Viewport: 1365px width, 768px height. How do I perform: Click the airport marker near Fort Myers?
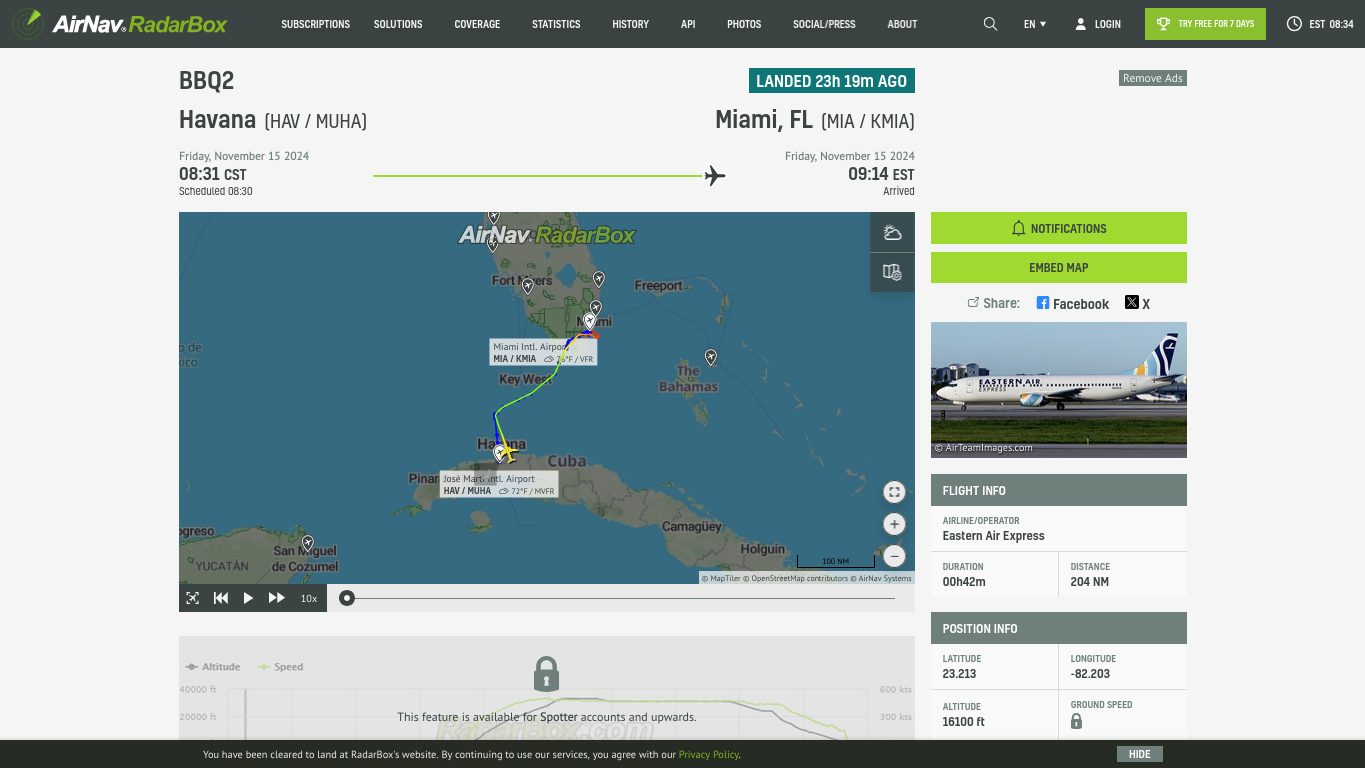[x=528, y=286]
